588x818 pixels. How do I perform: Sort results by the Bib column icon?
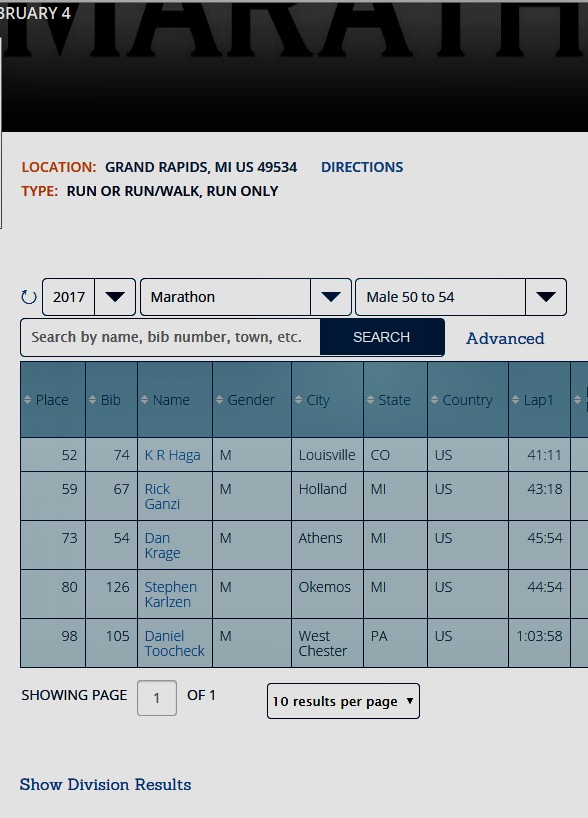pos(92,400)
